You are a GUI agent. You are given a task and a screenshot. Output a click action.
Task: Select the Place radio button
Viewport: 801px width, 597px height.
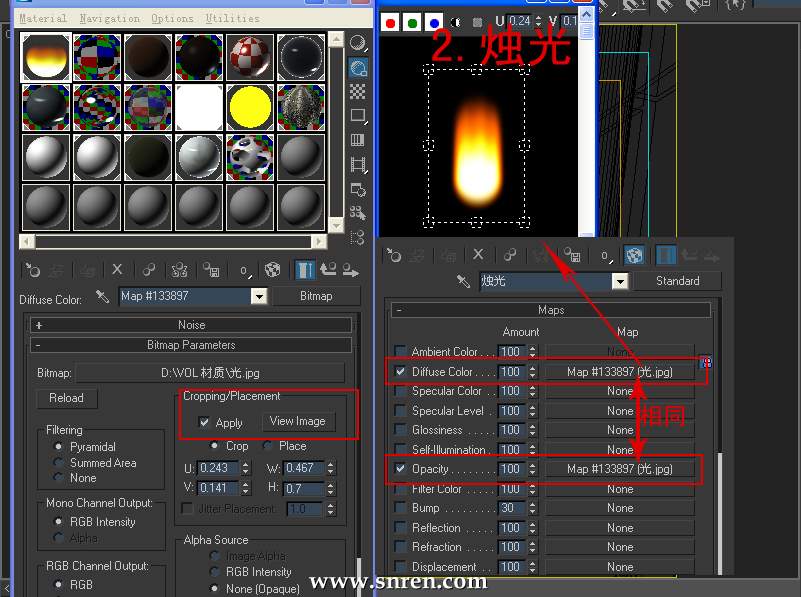[267, 446]
